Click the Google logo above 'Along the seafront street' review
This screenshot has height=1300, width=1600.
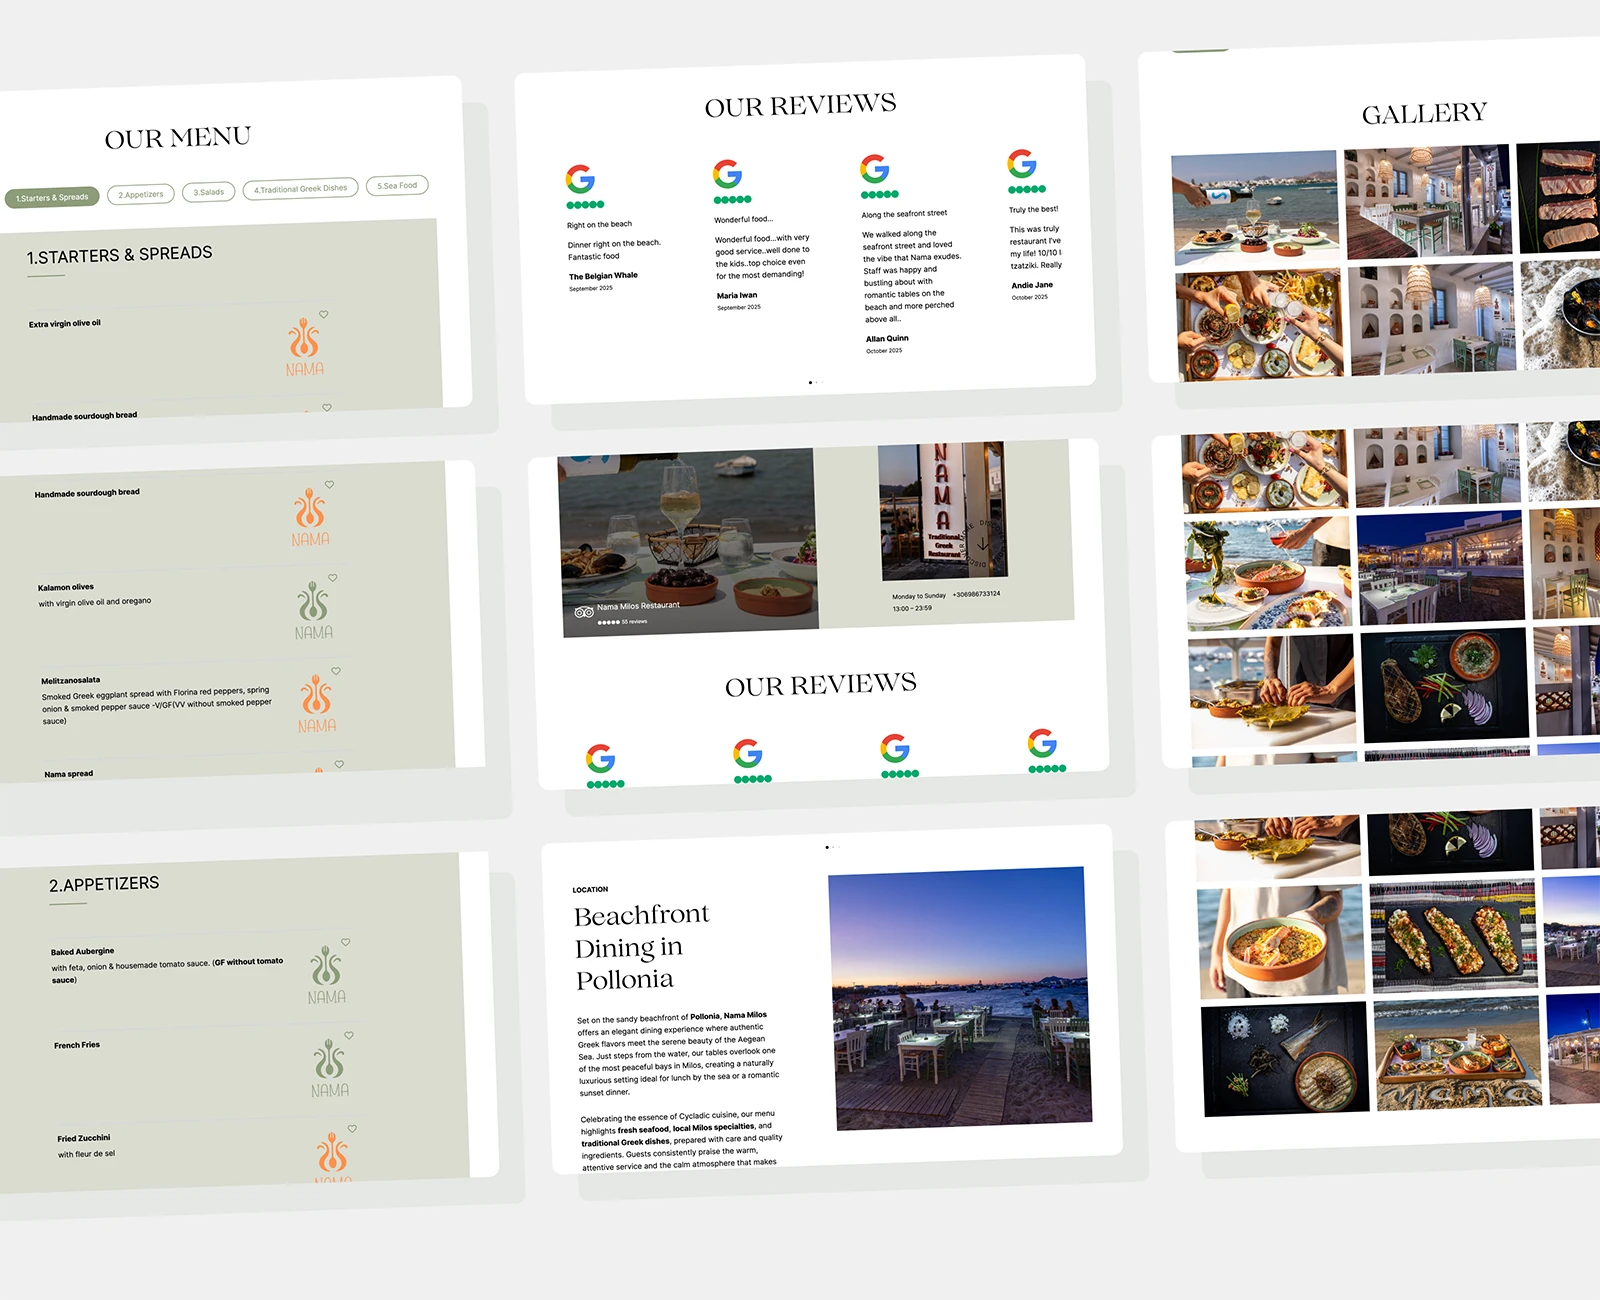[x=875, y=169]
